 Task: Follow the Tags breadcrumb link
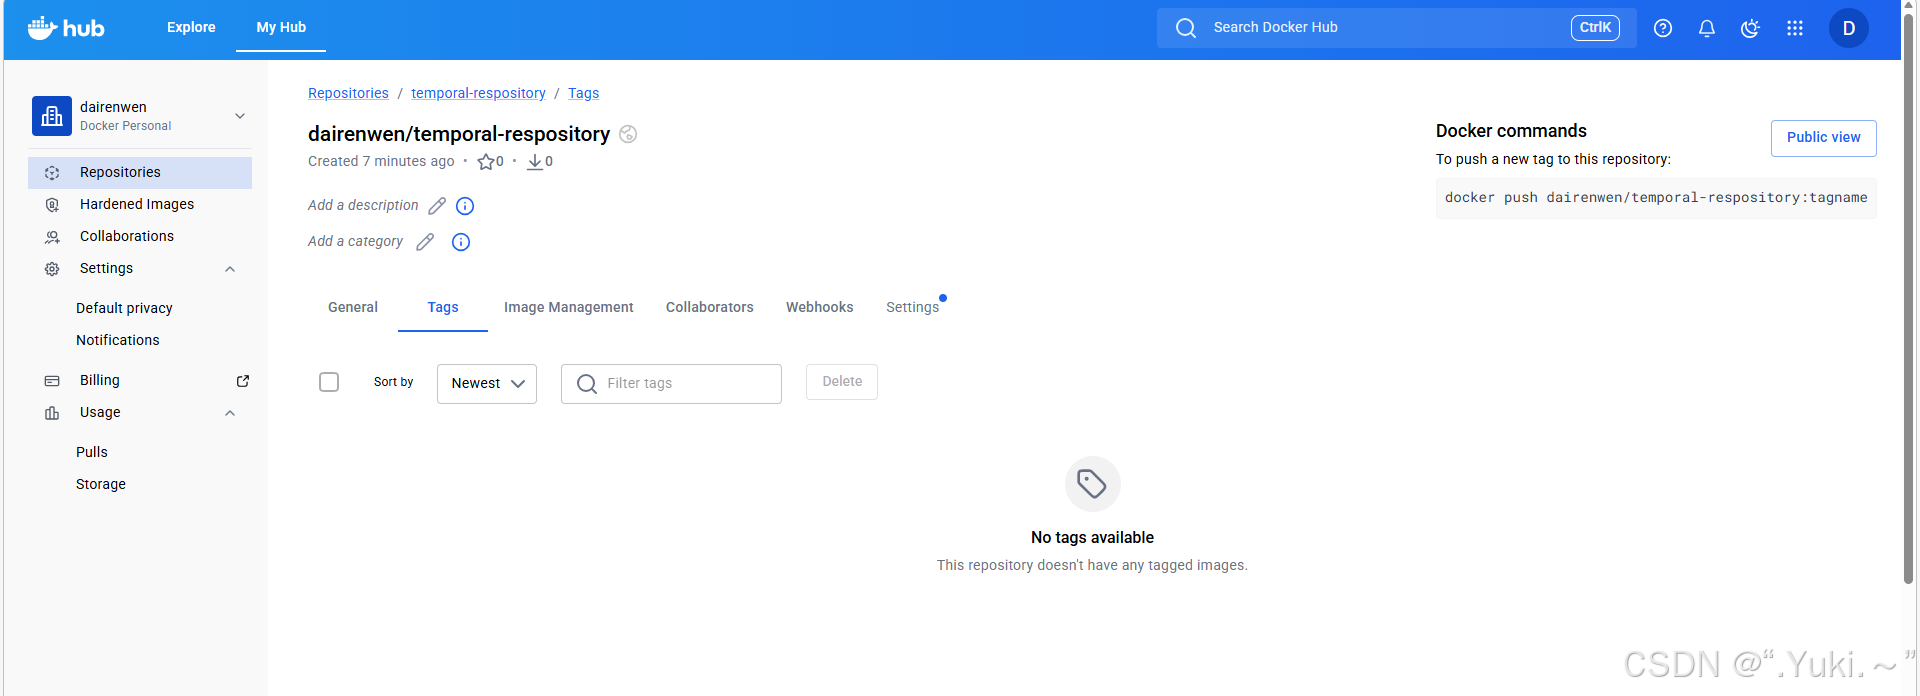coord(584,93)
